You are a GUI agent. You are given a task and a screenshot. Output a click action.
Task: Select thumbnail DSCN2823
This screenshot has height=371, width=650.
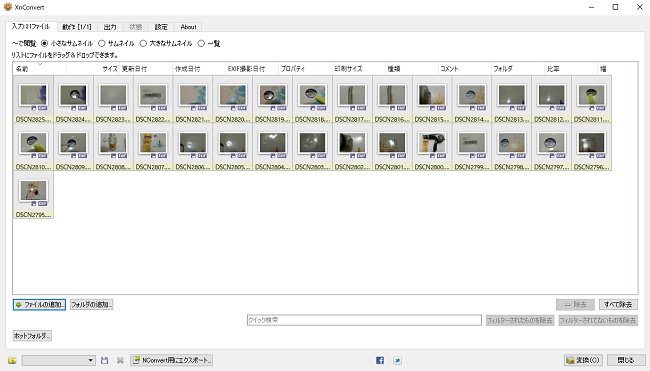point(113,99)
